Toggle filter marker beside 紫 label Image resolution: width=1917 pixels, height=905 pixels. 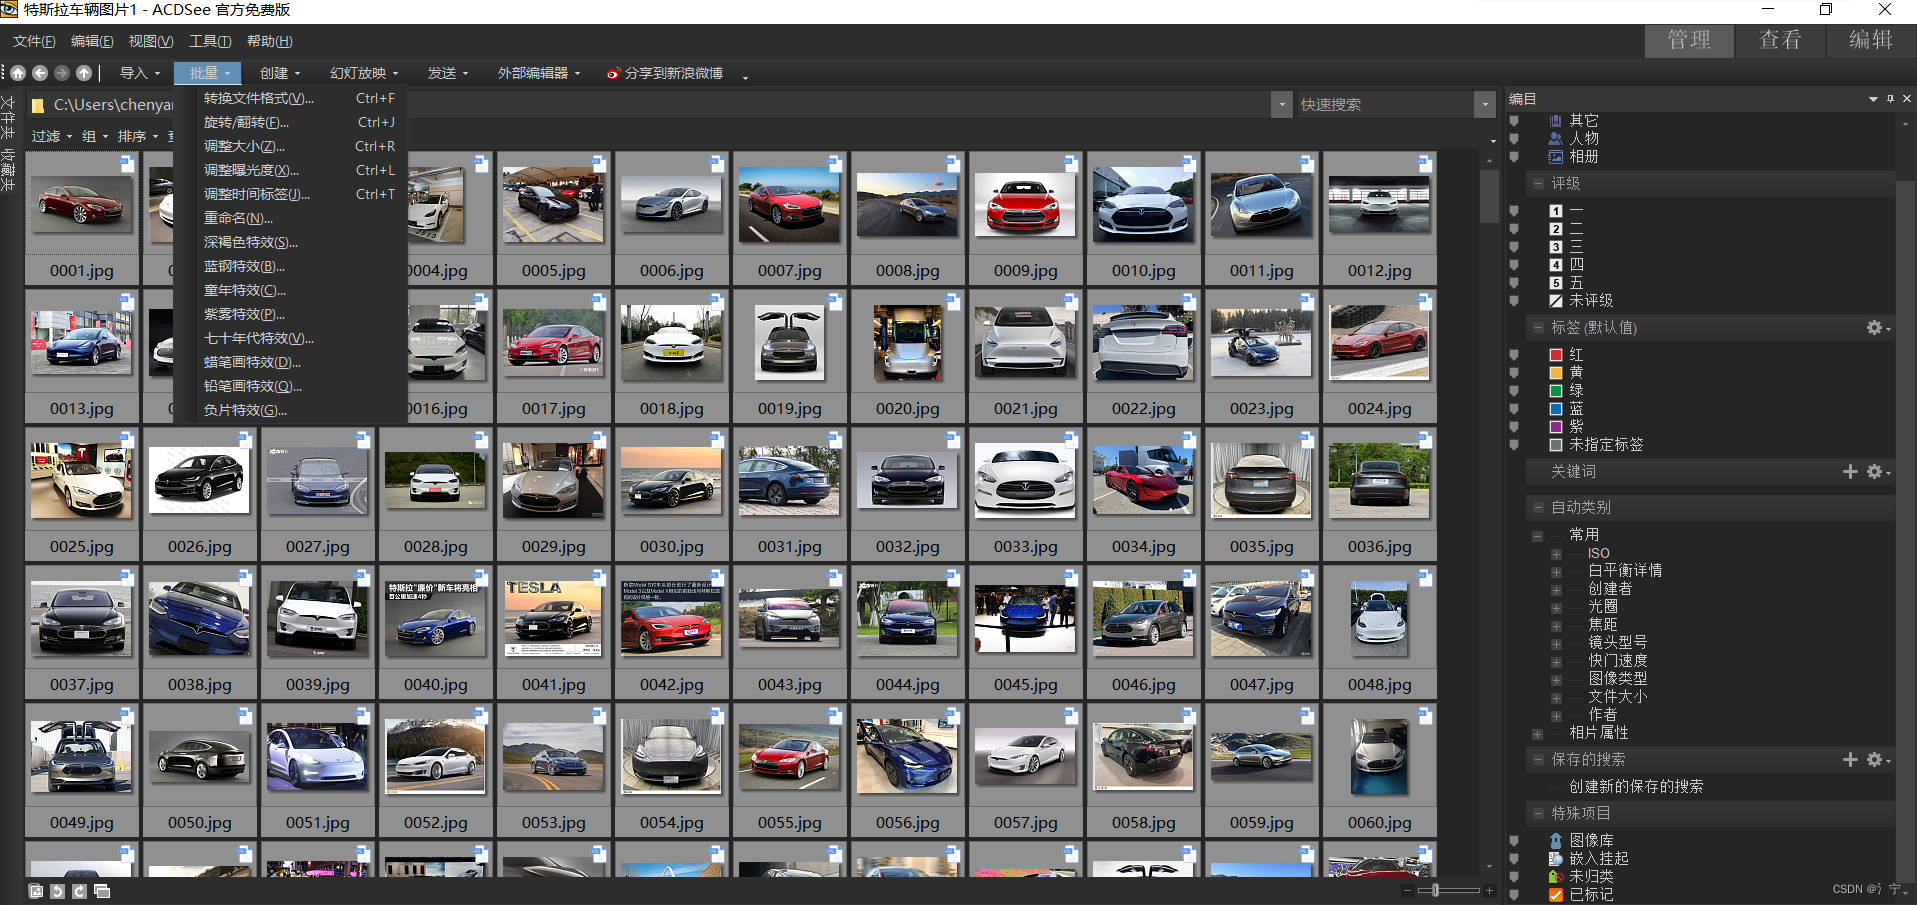[1514, 427]
